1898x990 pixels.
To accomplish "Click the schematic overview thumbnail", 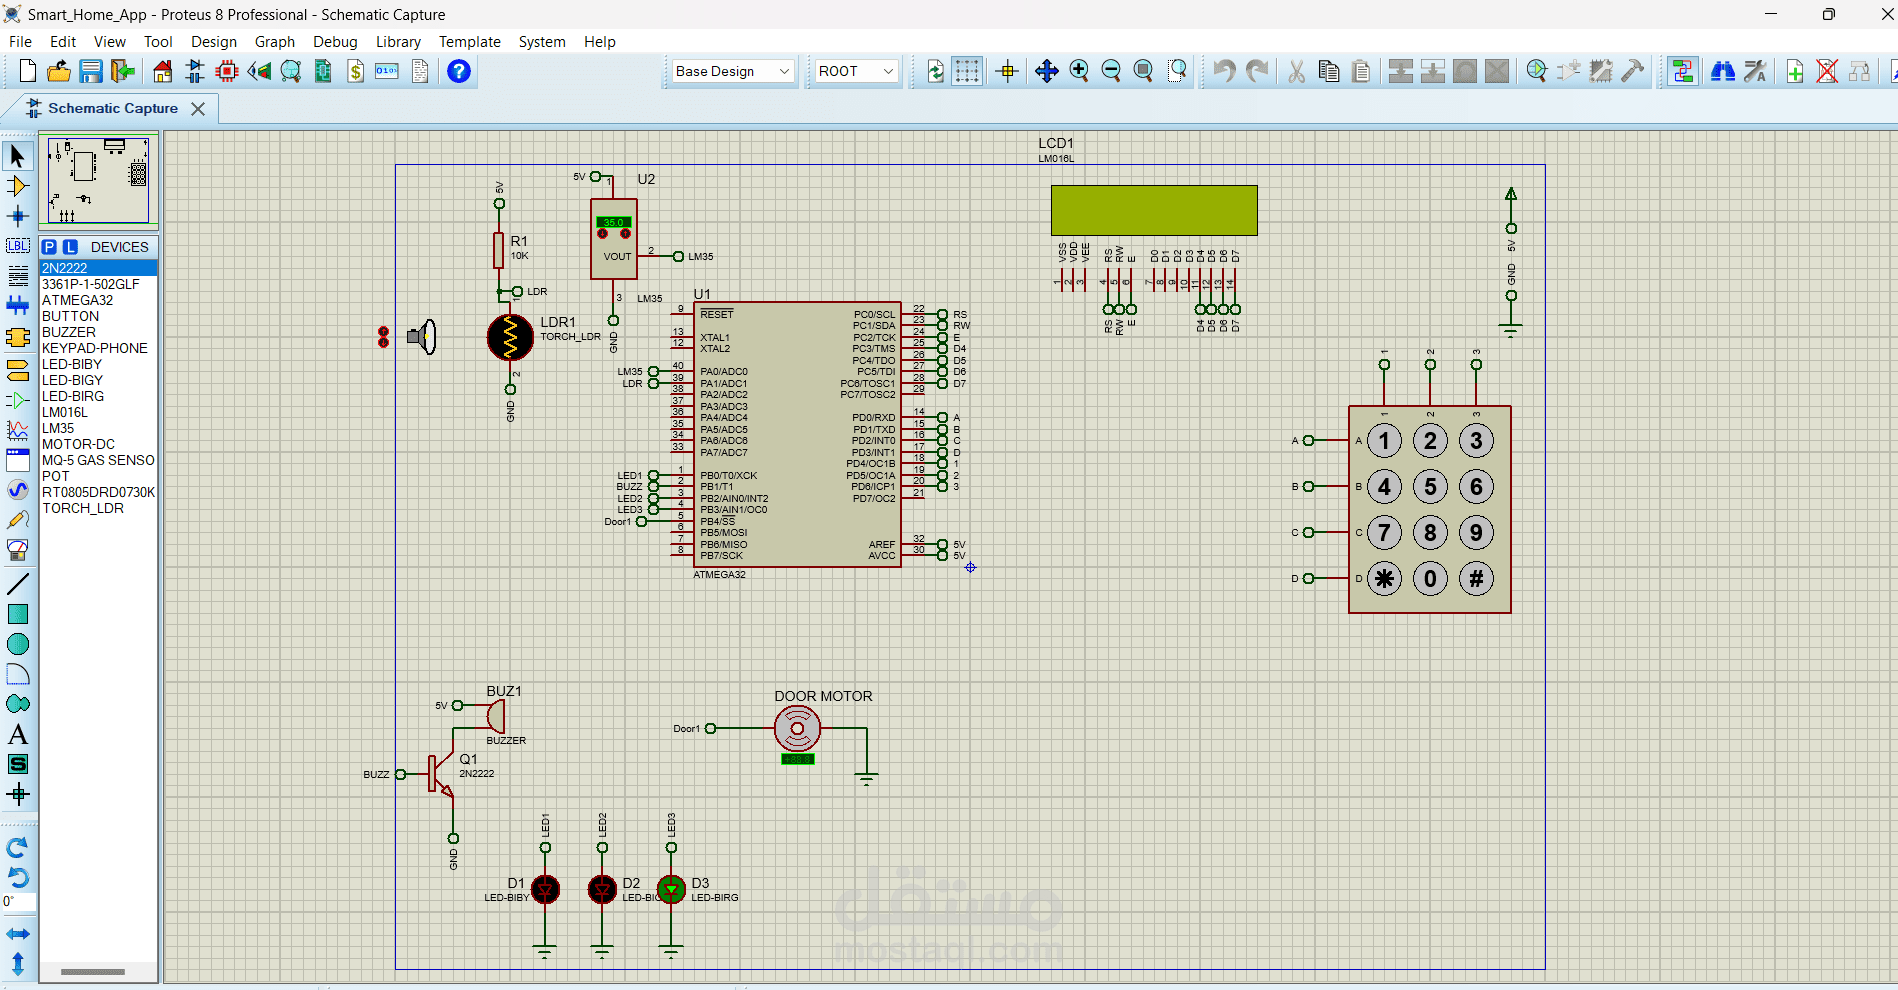I will (x=98, y=180).
